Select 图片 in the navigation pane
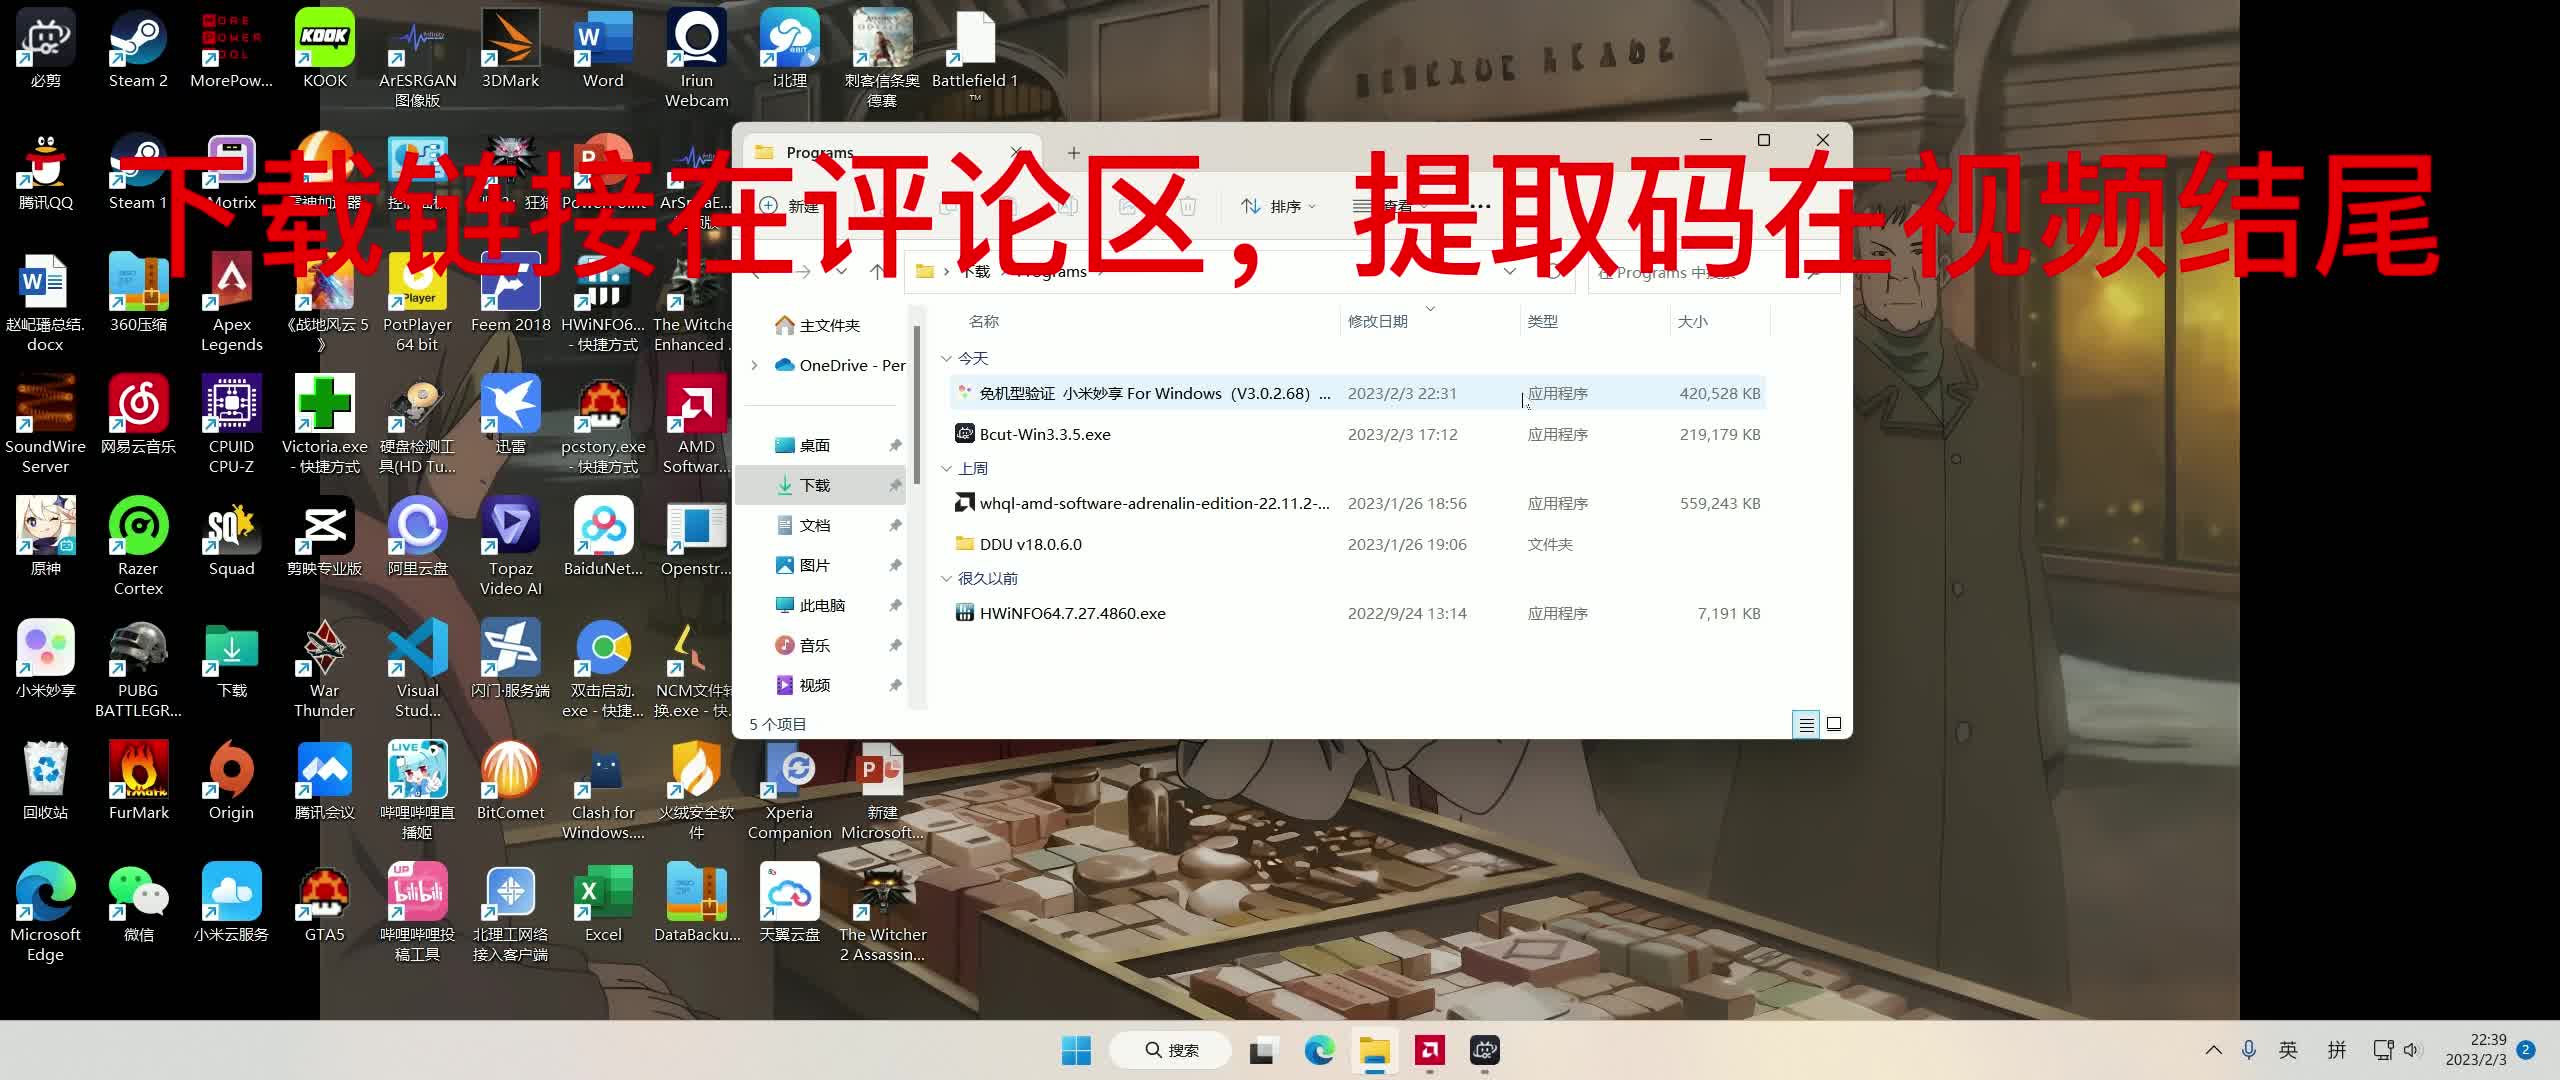The height and width of the screenshot is (1080, 2560). 822,565
